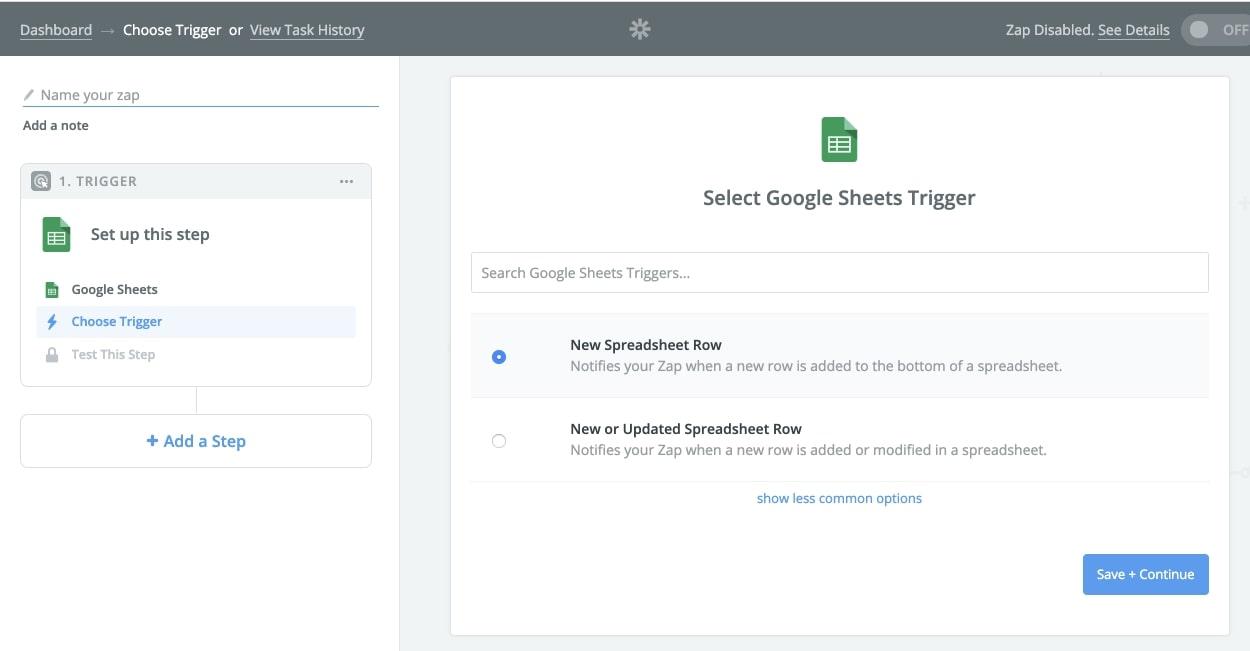Focus the Search Google Sheets Triggers field
Viewport: 1250px width, 651px height.
pyautogui.click(x=840, y=273)
